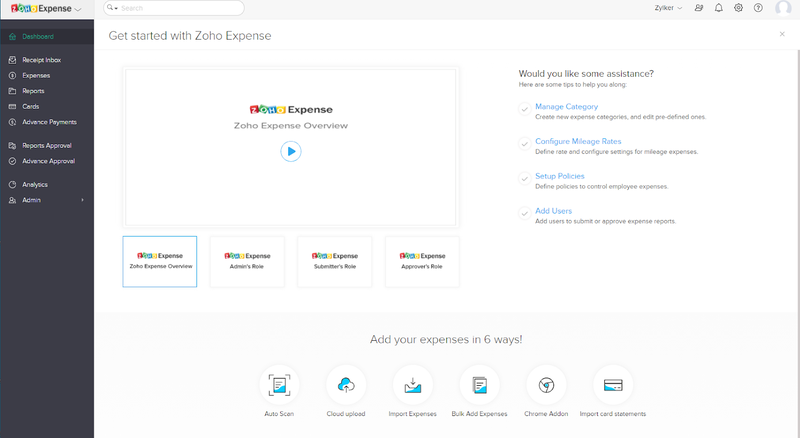This screenshot has height=438, width=800.
Task: Select the Zoho Expense Overview video thumbnail
Action: click(x=160, y=261)
